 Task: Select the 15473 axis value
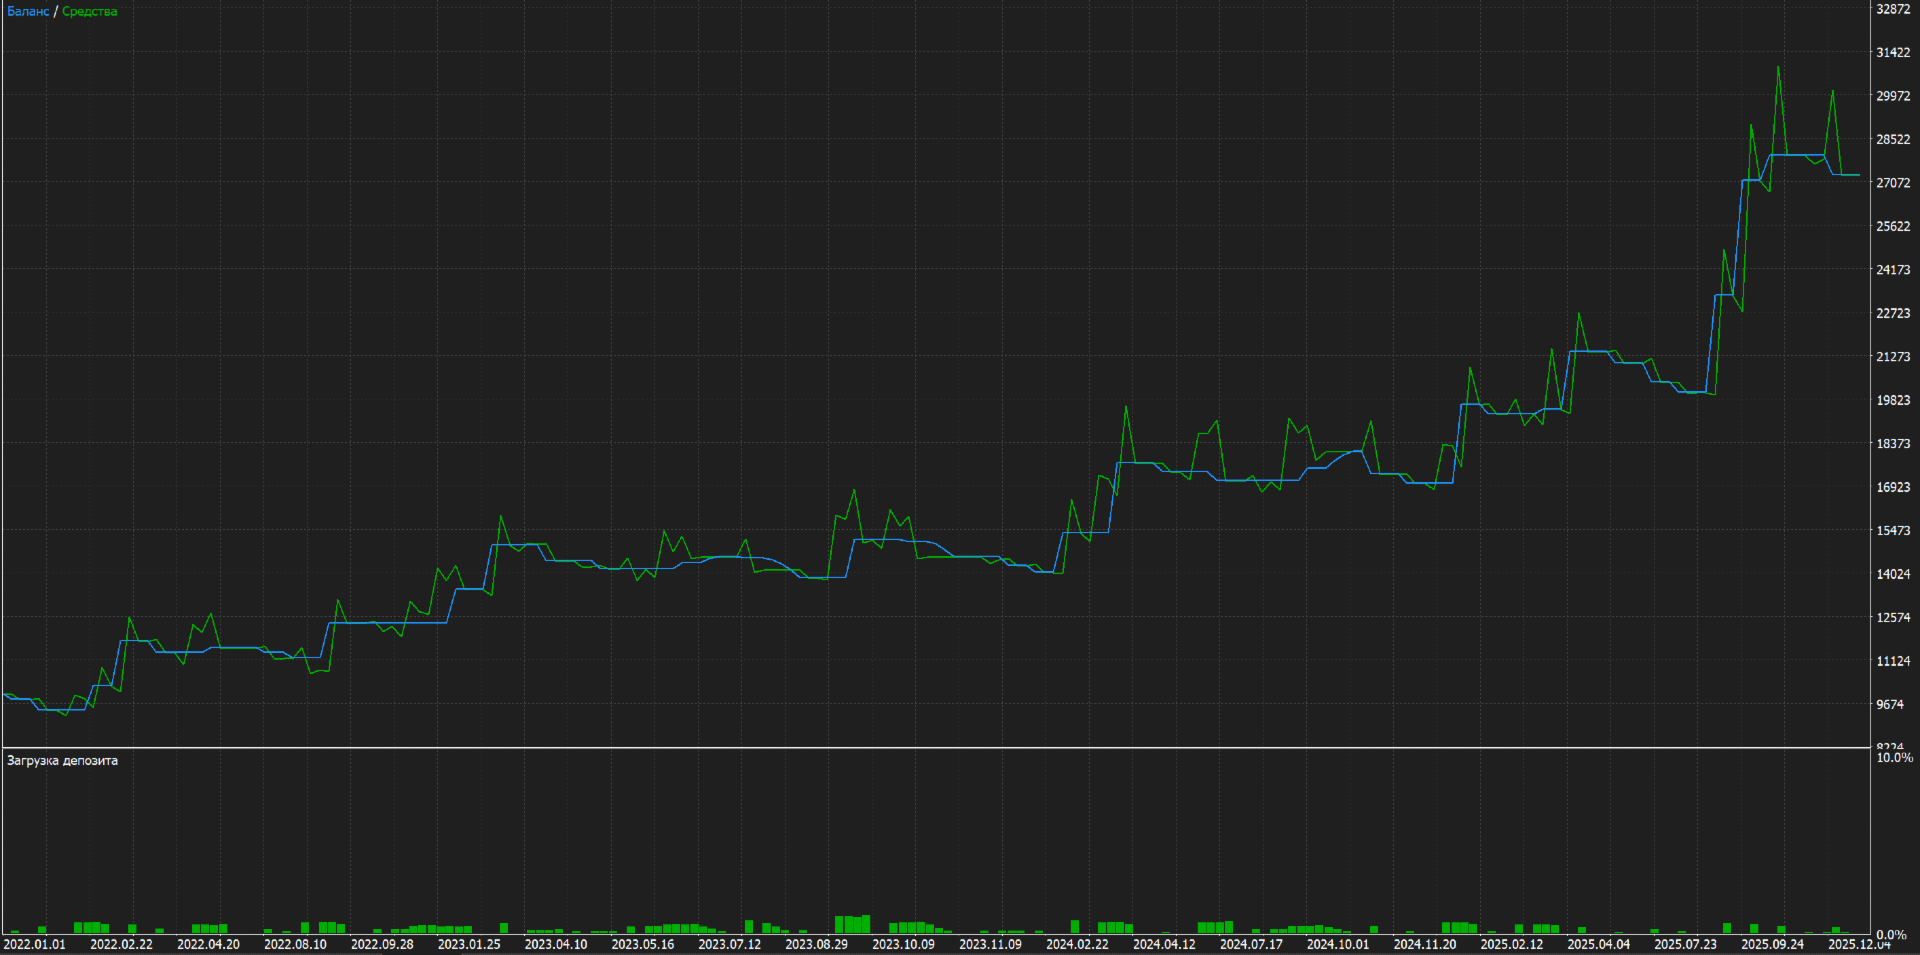tap(1893, 531)
